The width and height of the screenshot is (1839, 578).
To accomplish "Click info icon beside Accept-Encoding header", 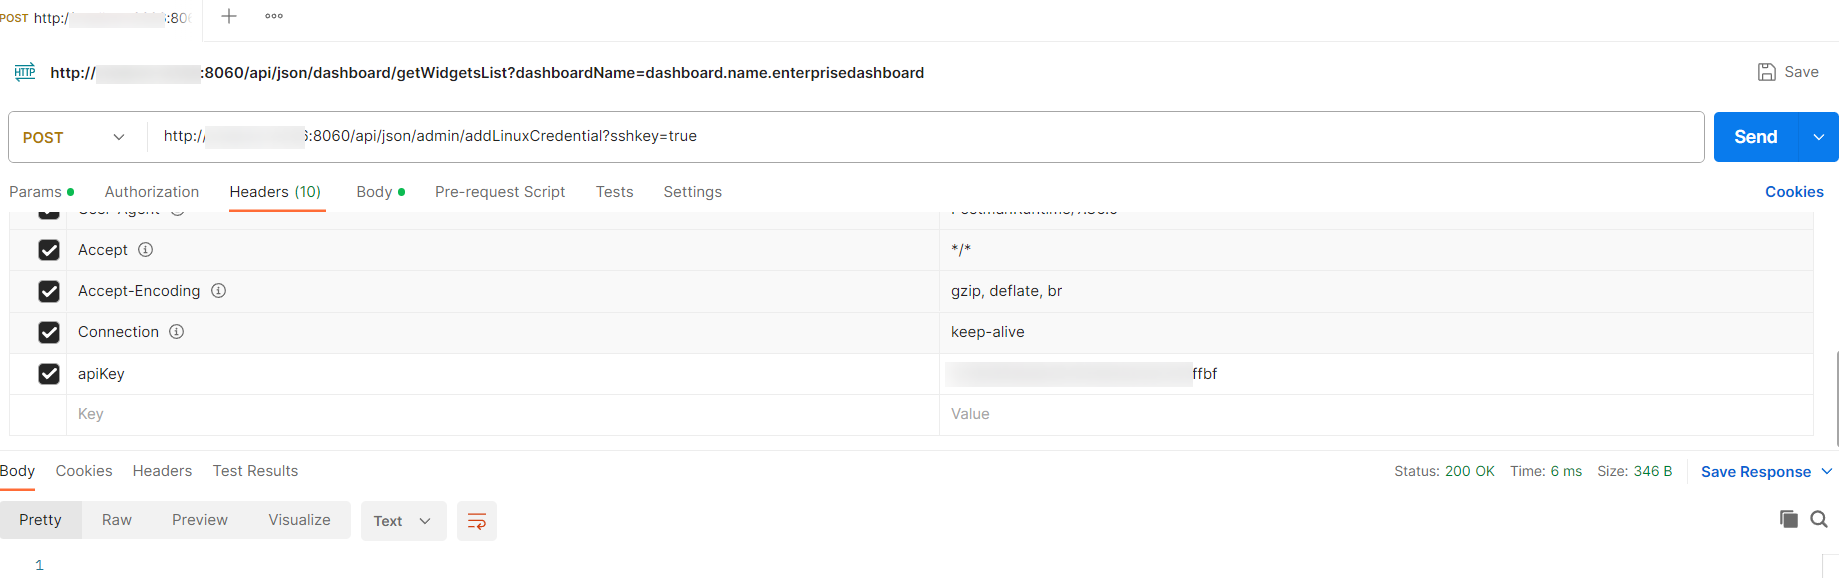I will pos(218,291).
